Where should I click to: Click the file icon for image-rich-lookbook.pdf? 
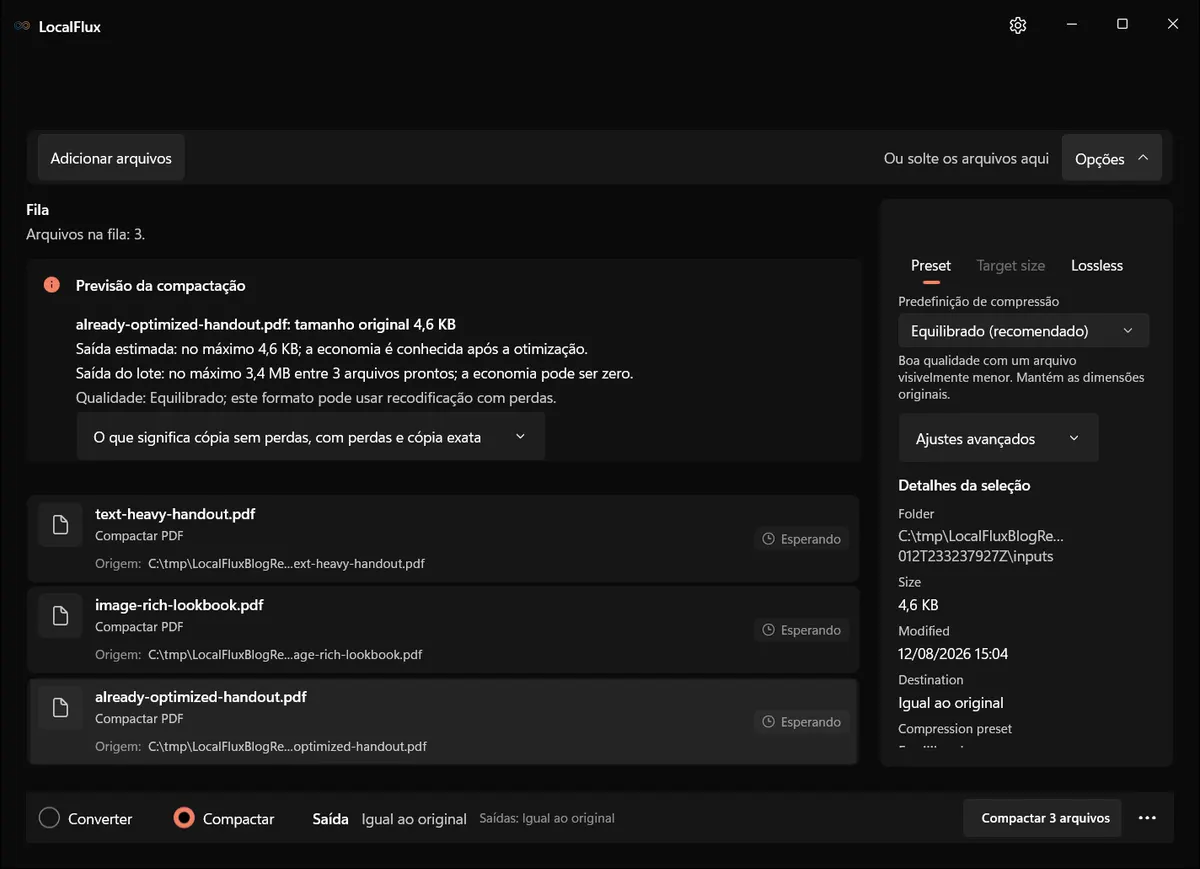click(x=60, y=616)
